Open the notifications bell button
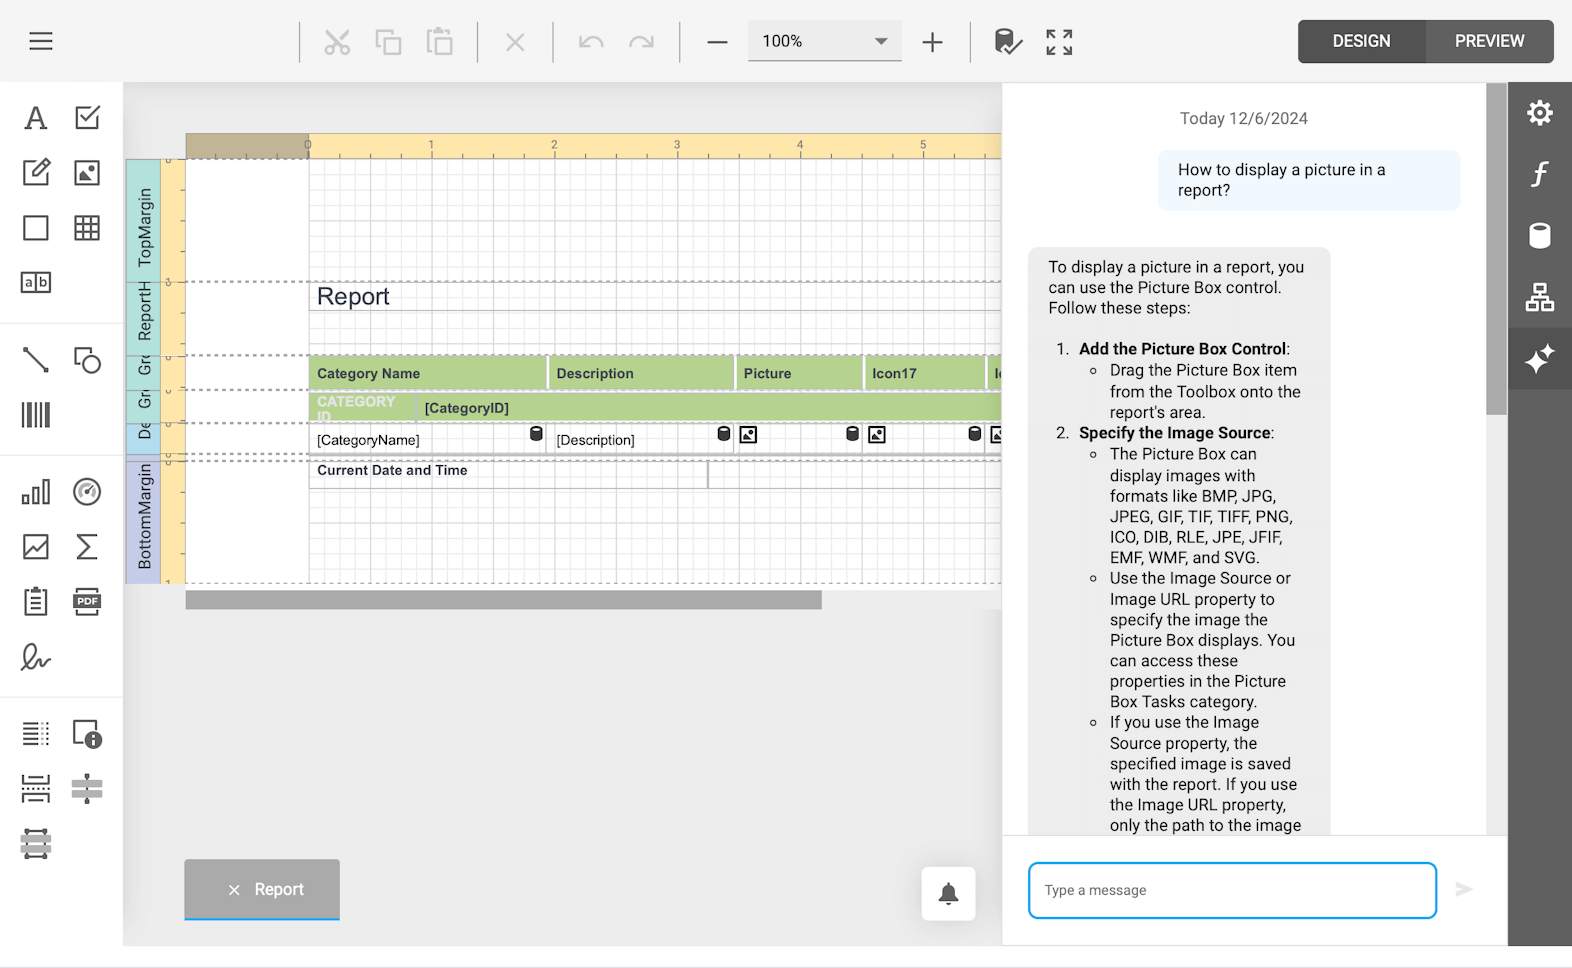Viewport: 1572px width, 968px height. [x=948, y=893]
